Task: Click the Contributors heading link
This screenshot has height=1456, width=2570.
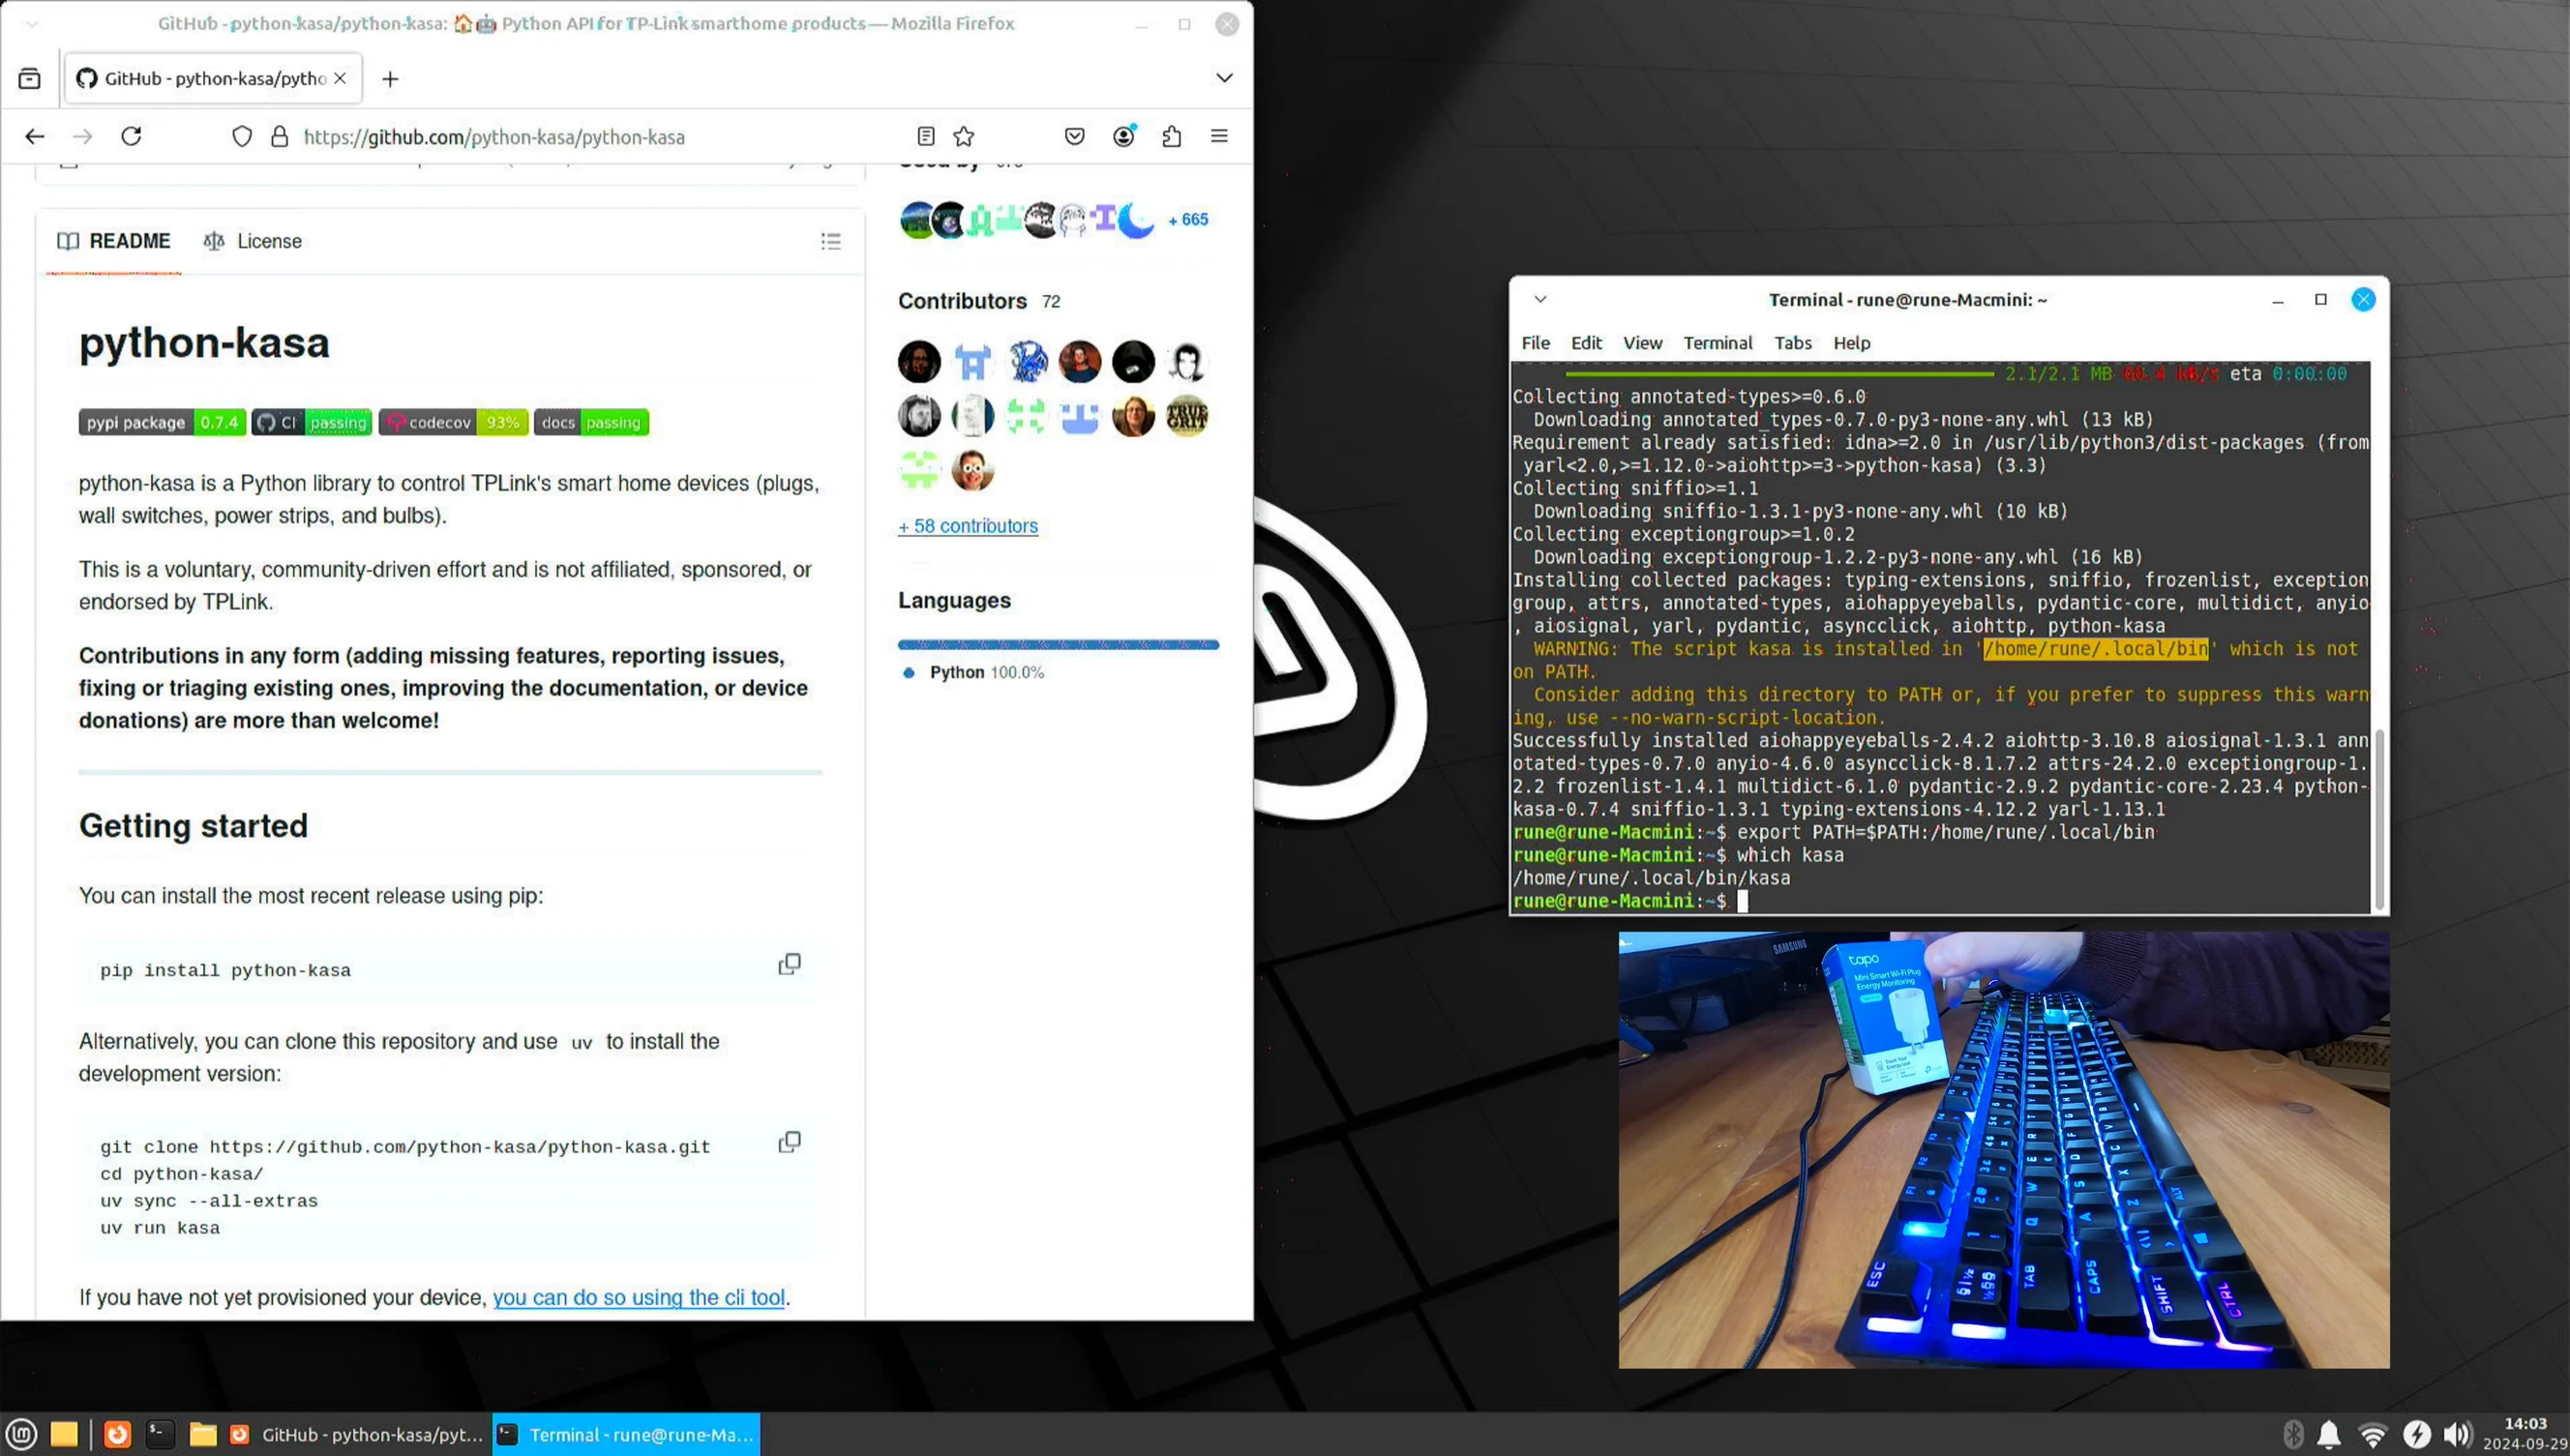Action: coord(962,301)
